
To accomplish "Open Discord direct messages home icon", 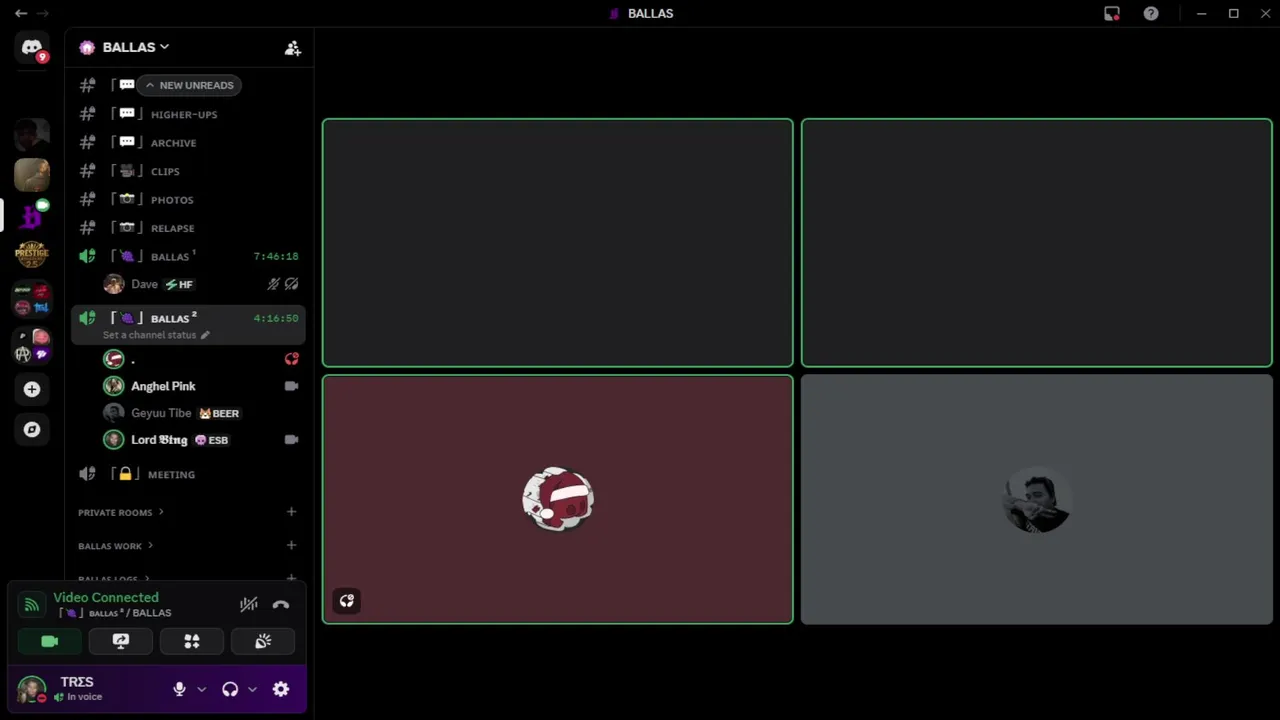I will 32,47.
